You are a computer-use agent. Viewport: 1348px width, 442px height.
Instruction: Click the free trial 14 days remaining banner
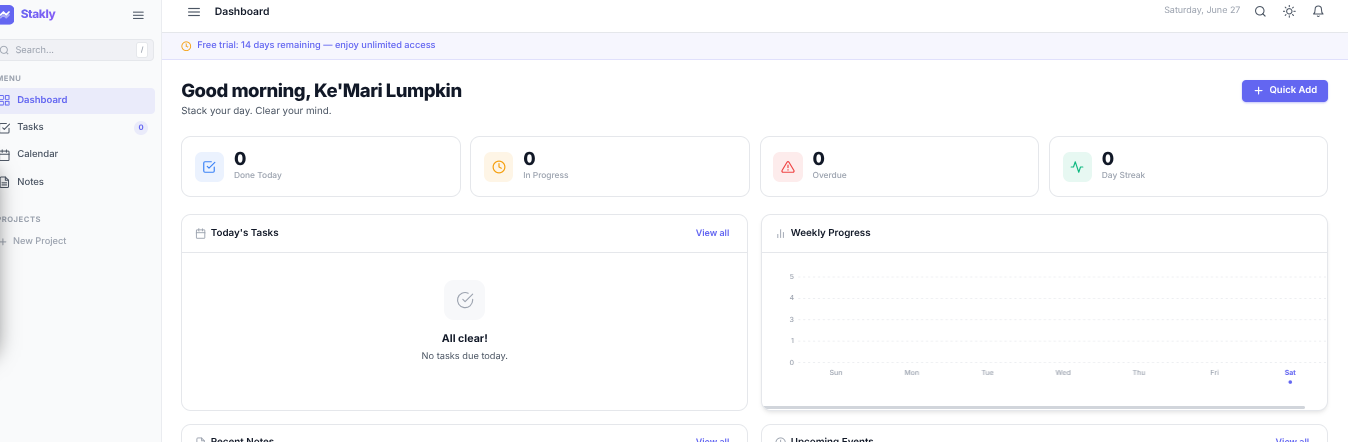tap(754, 45)
